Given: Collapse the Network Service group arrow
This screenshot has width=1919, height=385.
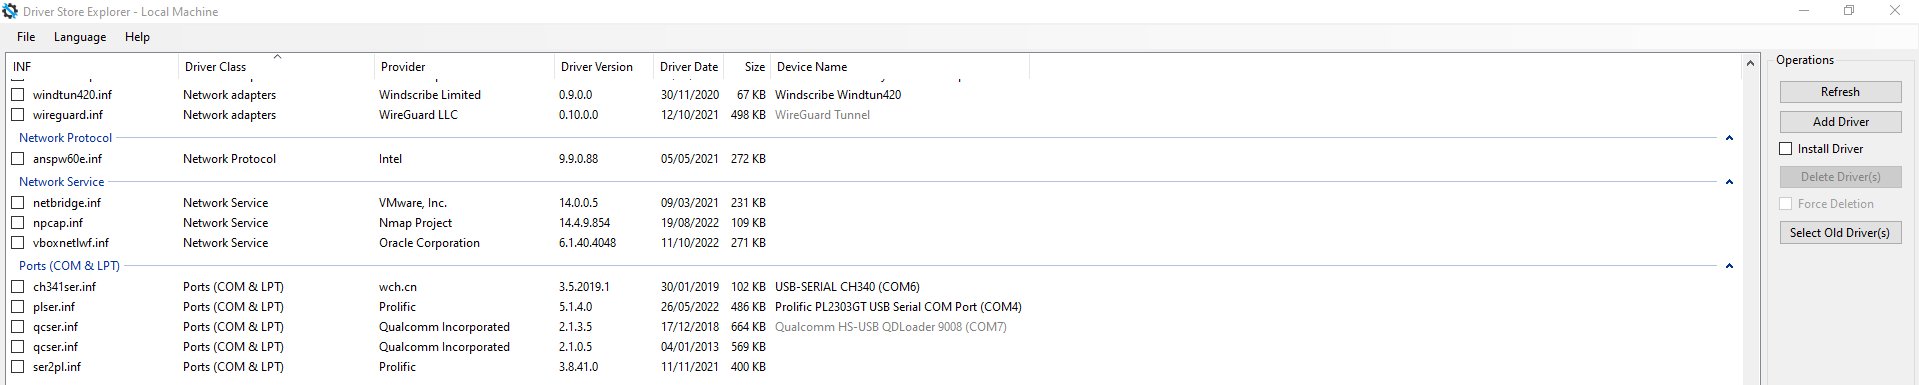Looking at the screenshot, I should (x=1729, y=182).
